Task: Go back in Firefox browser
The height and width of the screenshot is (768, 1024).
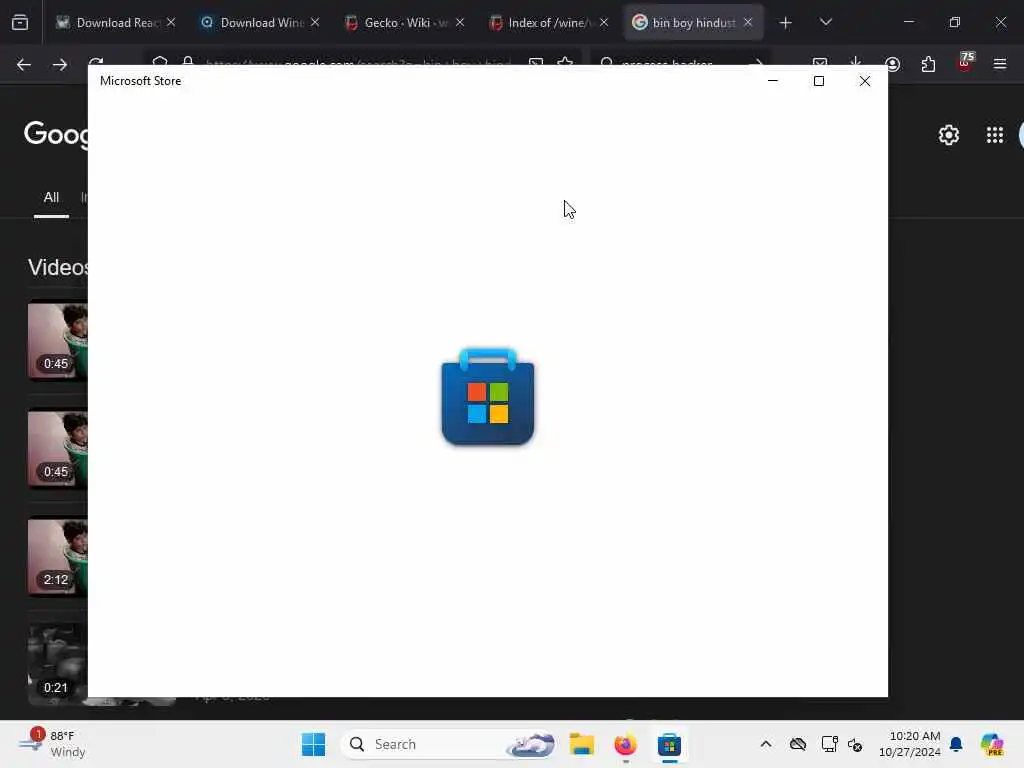Action: (x=24, y=65)
